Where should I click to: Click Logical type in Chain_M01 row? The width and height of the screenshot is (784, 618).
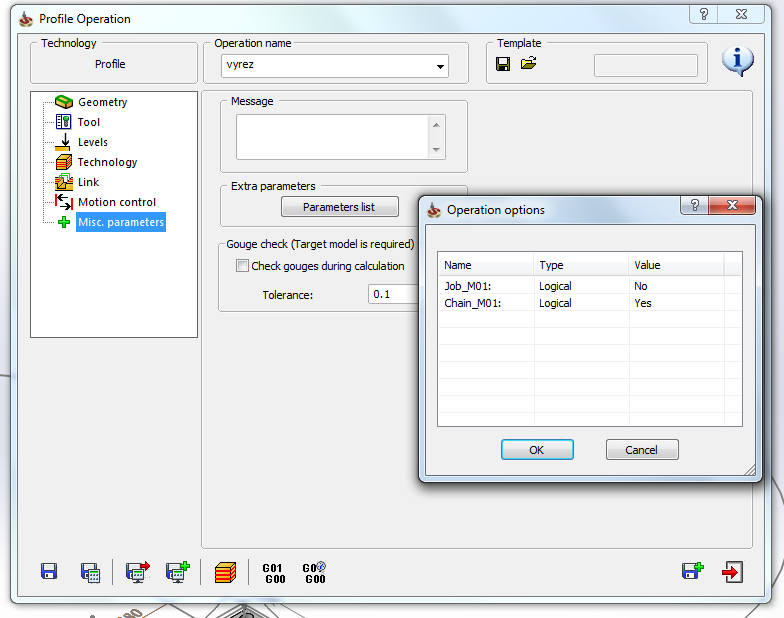(555, 303)
